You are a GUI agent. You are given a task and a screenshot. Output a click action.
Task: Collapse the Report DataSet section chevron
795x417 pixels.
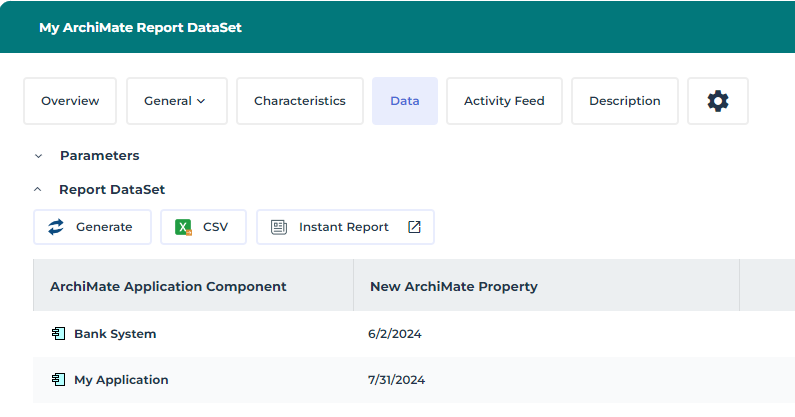click(38, 189)
